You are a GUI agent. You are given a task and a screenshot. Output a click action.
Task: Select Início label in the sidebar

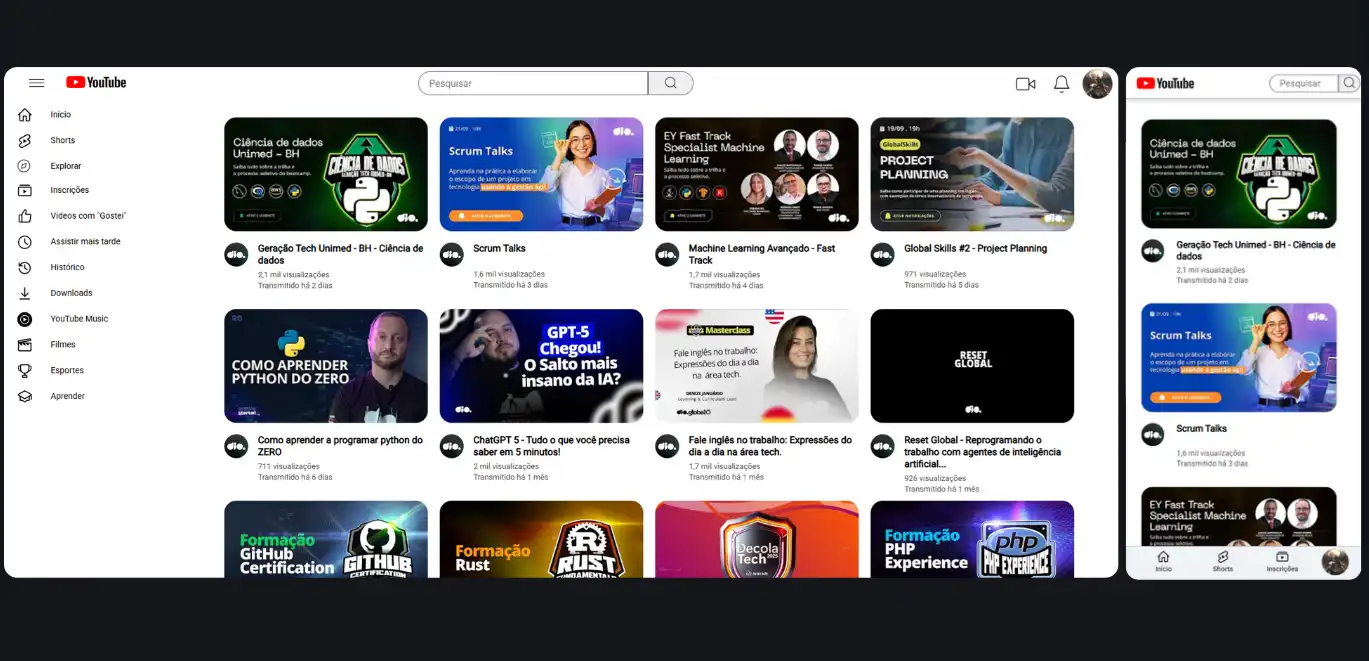(61, 115)
